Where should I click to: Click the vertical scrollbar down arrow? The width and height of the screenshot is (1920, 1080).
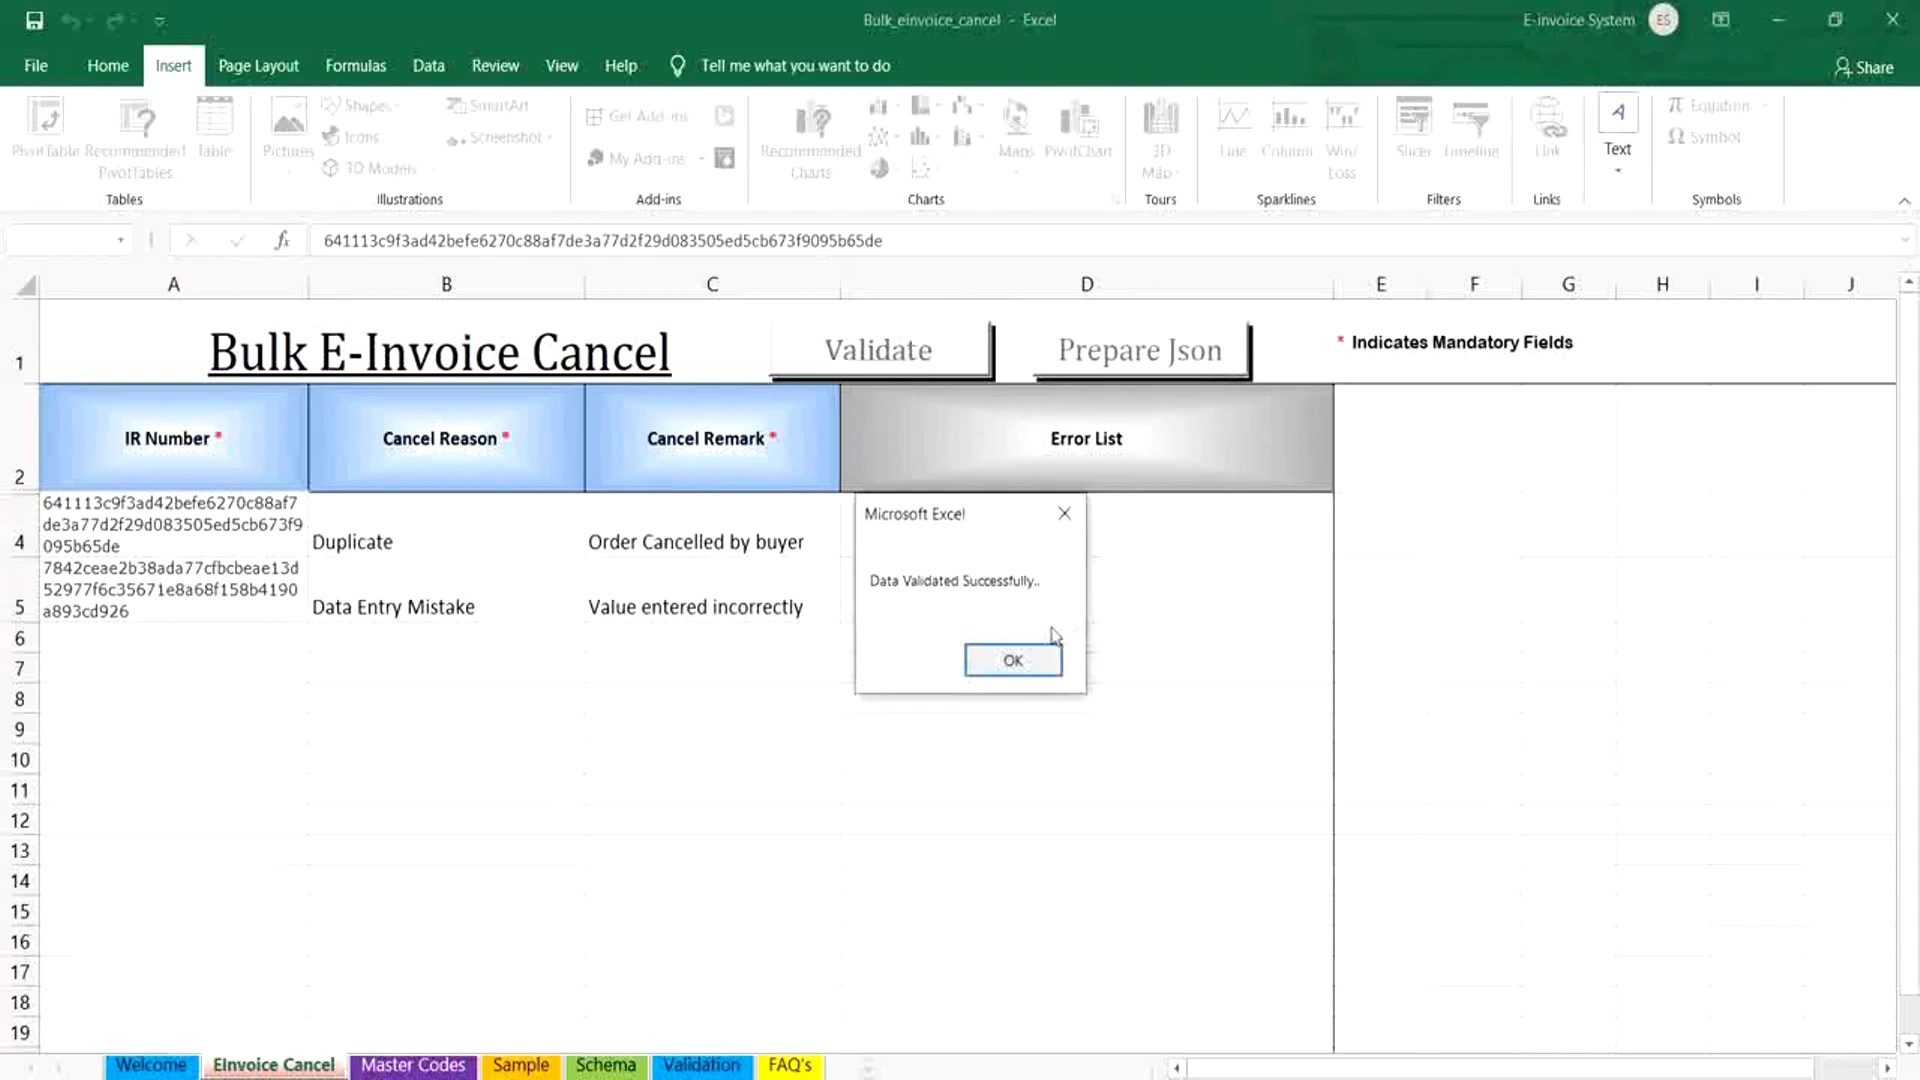(x=1908, y=1044)
